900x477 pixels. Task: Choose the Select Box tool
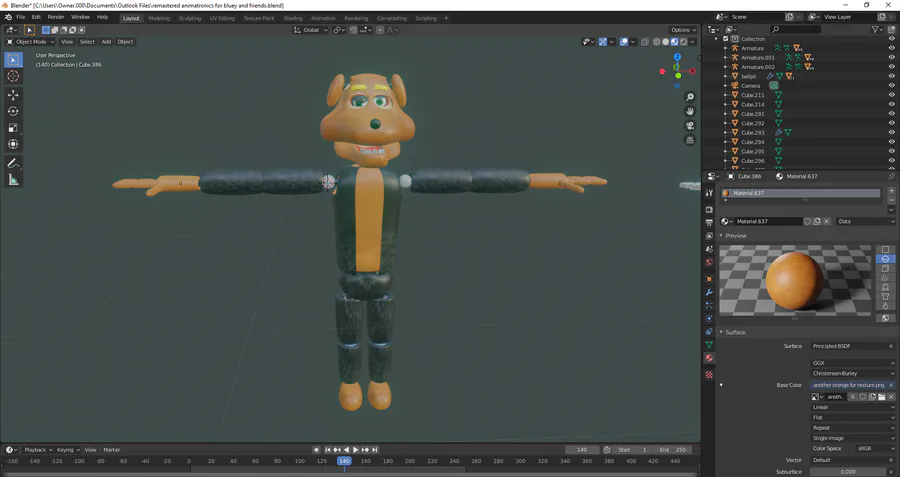pyautogui.click(x=13, y=60)
